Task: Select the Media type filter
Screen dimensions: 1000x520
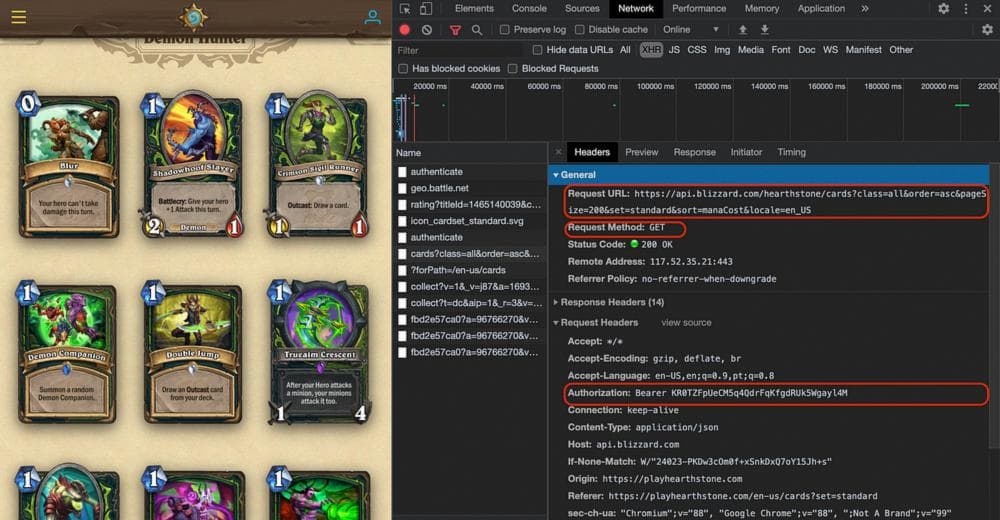Action: pyautogui.click(x=751, y=50)
